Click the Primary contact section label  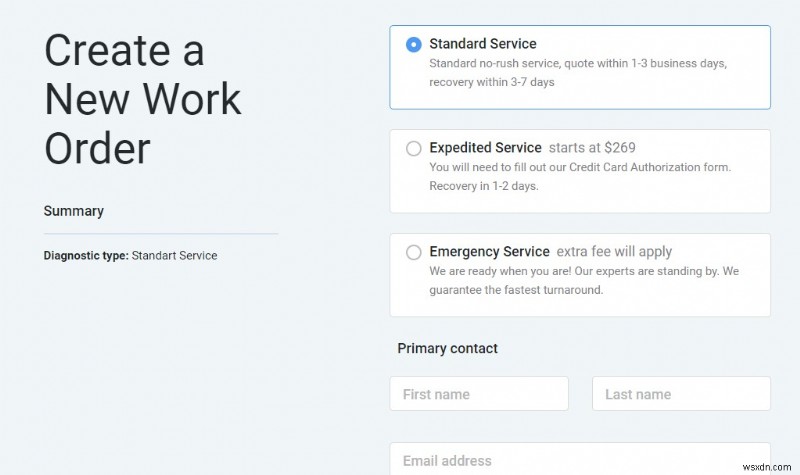[447, 348]
